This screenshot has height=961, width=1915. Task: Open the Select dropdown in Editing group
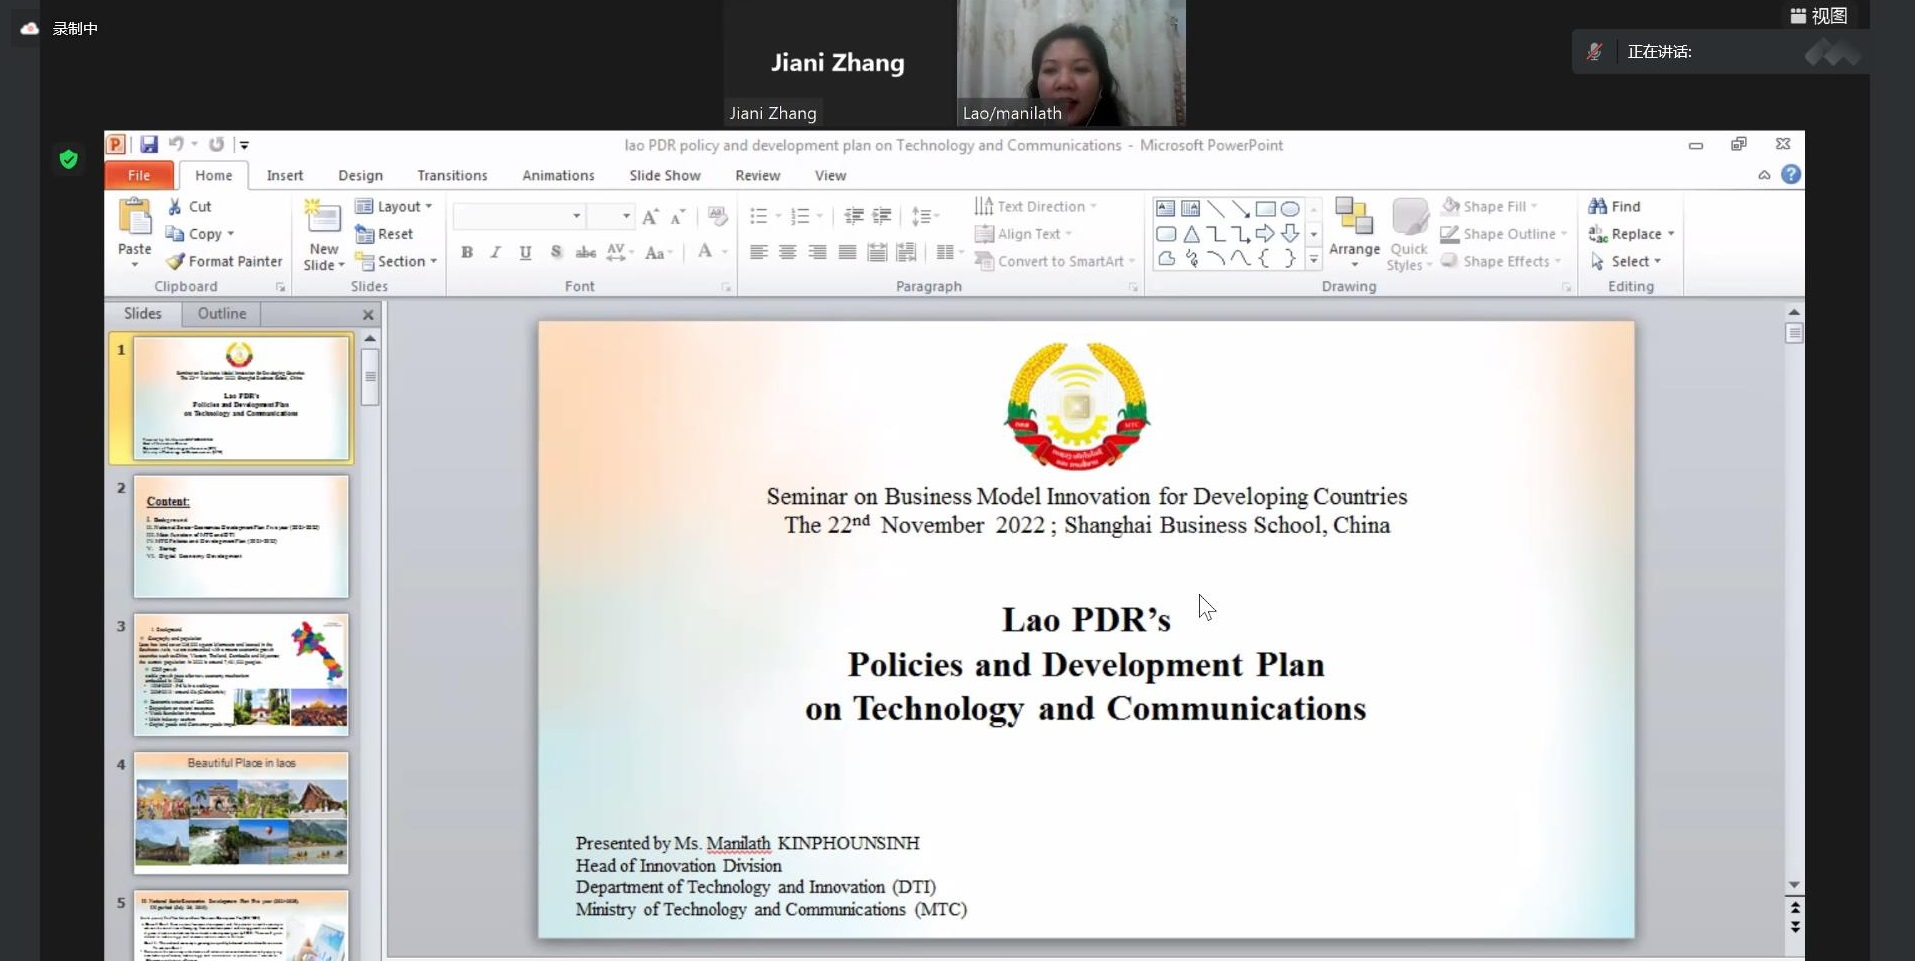pyautogui.click(x=1625, y=261)
